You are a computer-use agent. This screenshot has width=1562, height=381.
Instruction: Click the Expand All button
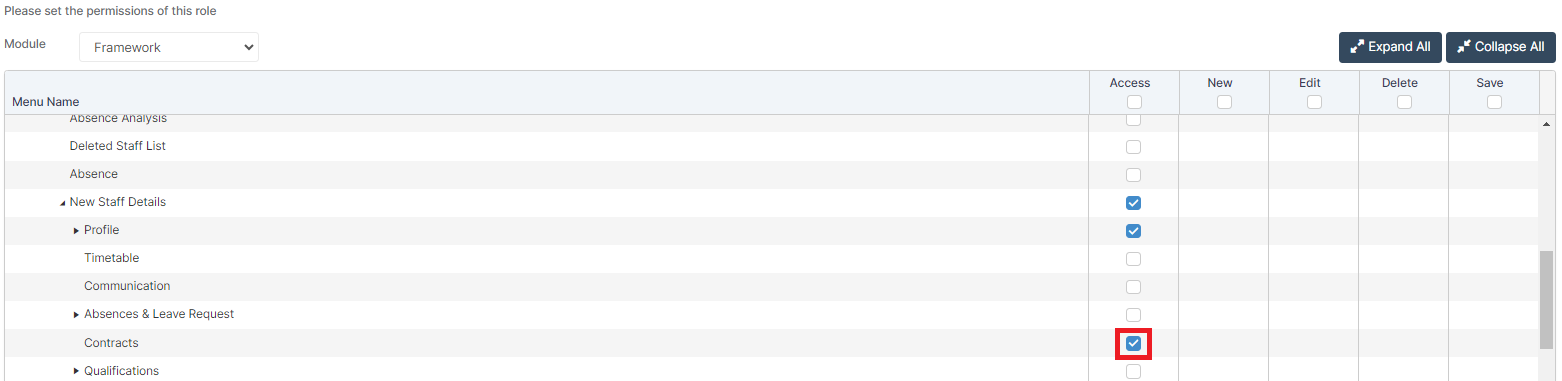1390,47
